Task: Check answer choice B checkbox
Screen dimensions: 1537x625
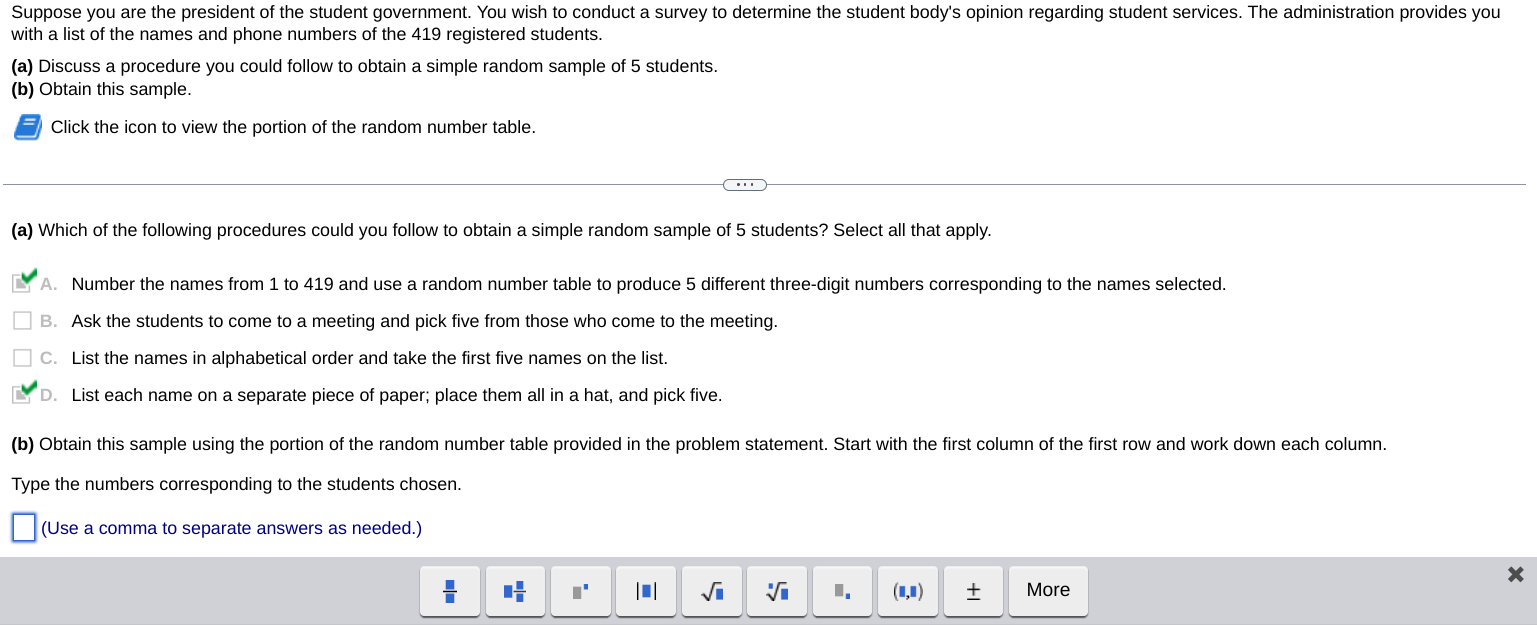Action: pyautogui.click(x=22, y=320)
